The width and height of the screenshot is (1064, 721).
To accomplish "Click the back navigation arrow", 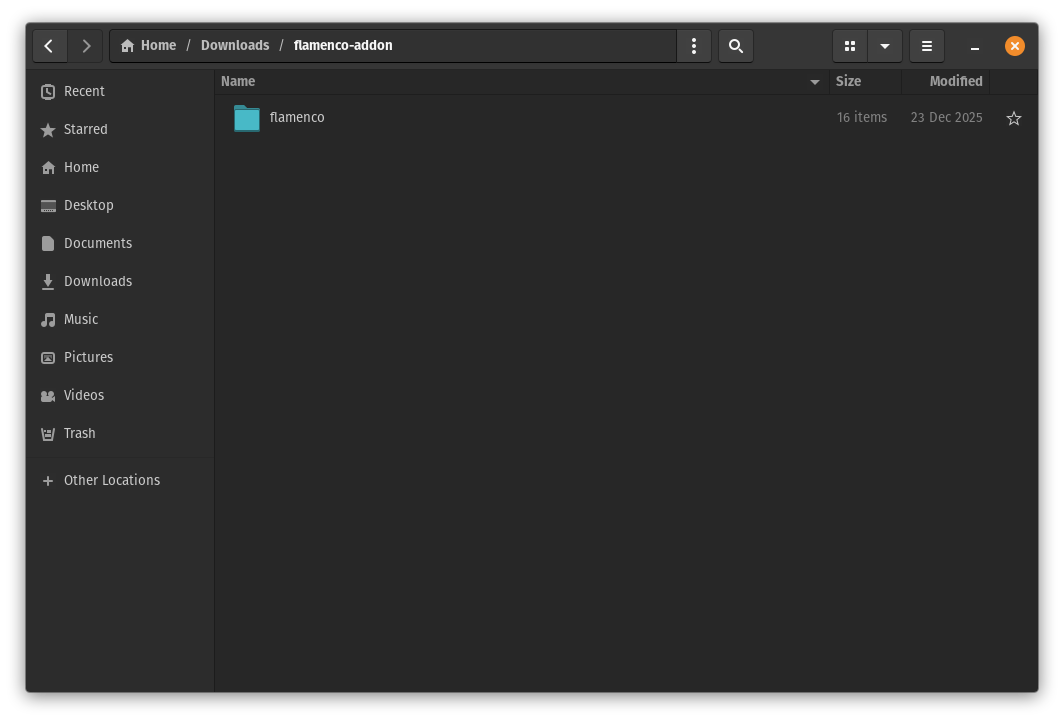I will coord(49,46).
